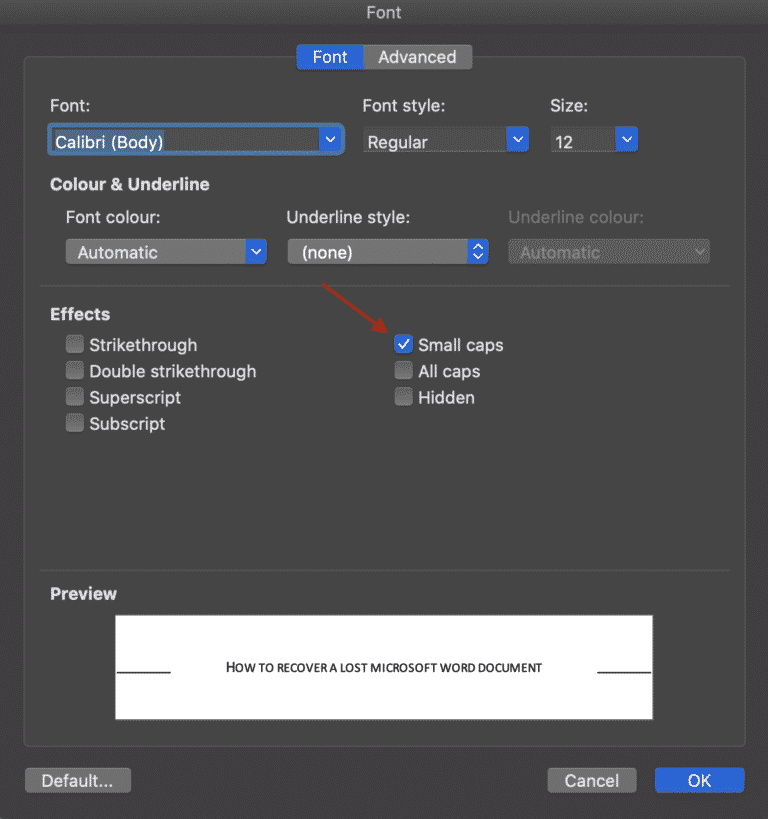Enable the Hidden text effect
The width and height of the screenshot is (768, 819).
[403, 397]
